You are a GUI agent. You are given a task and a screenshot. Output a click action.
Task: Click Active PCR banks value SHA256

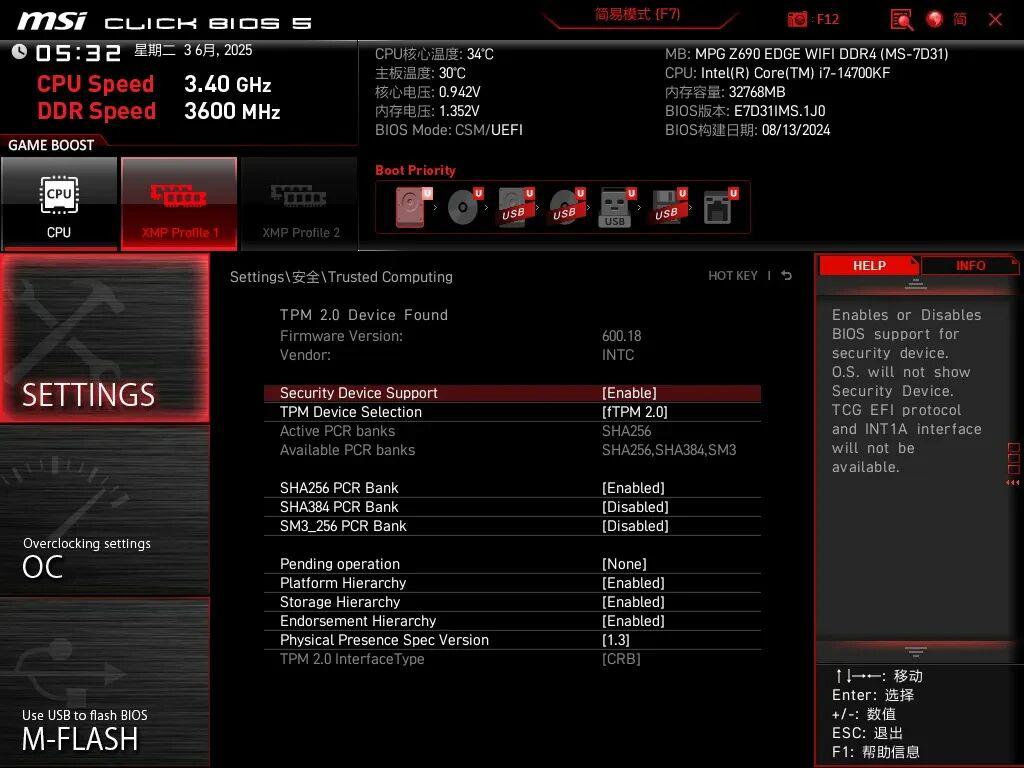626,431
